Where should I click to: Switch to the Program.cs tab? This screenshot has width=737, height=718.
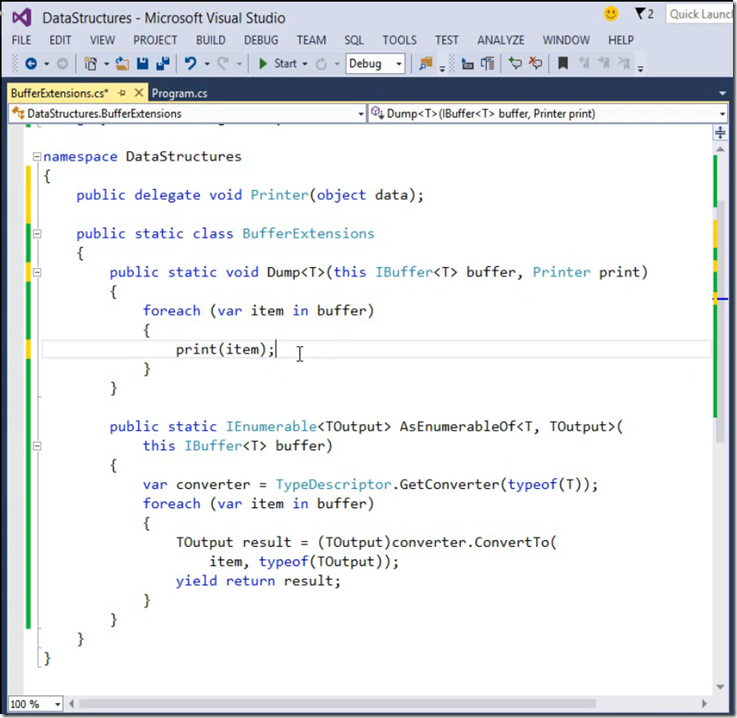[x=179, y=94]
